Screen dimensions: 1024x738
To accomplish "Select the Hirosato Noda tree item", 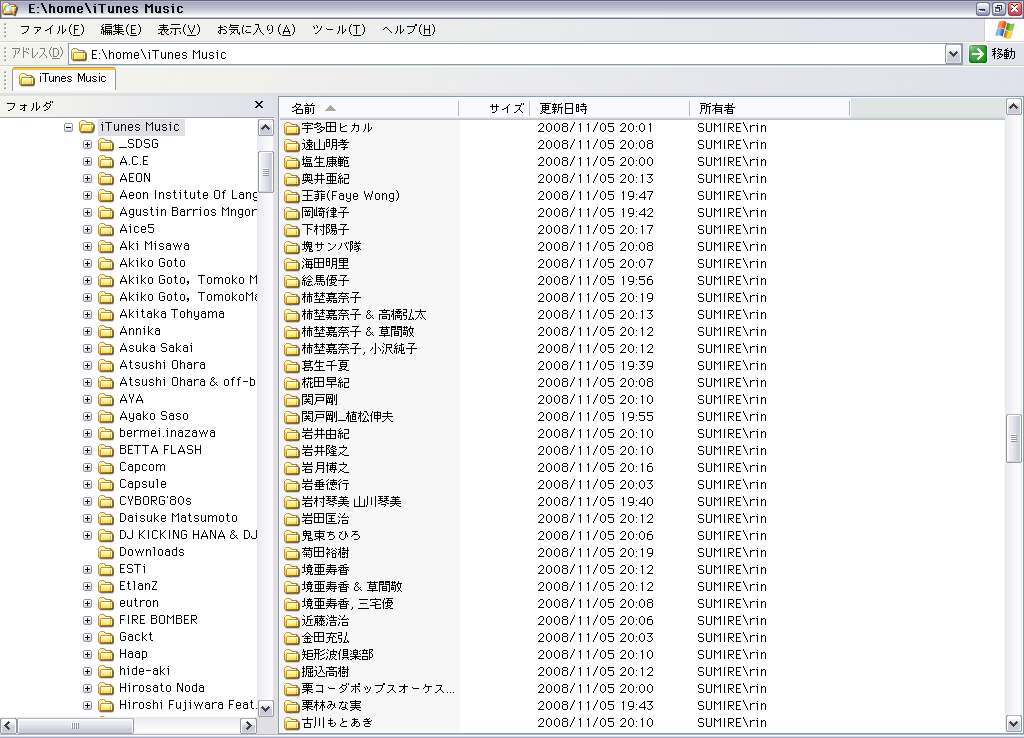I will click(x=161, y=688).
